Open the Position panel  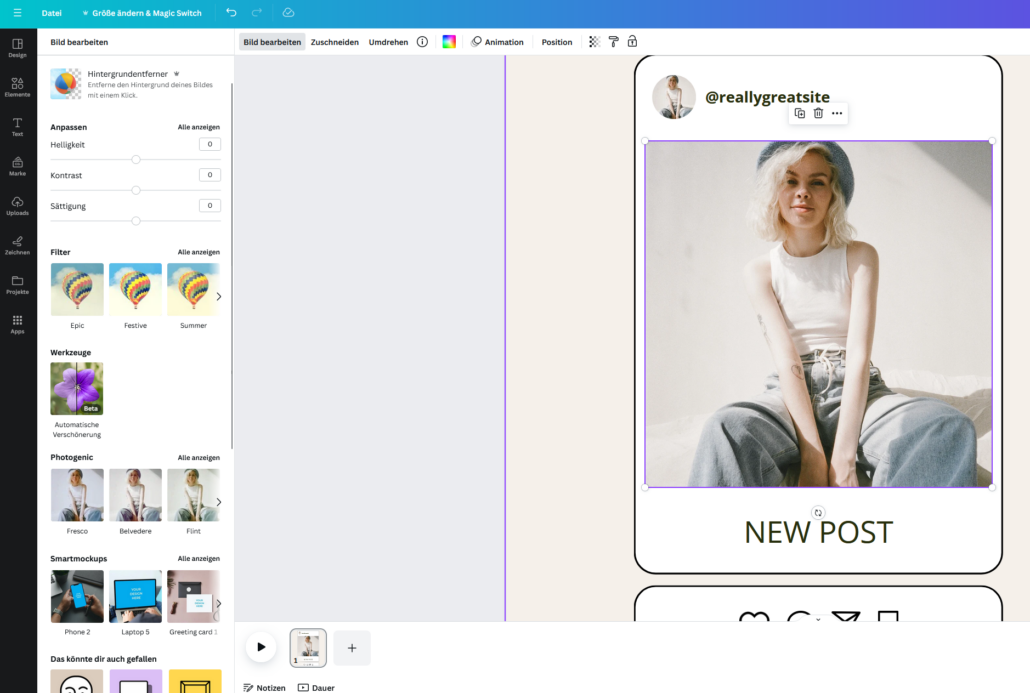tap(557, 42)
